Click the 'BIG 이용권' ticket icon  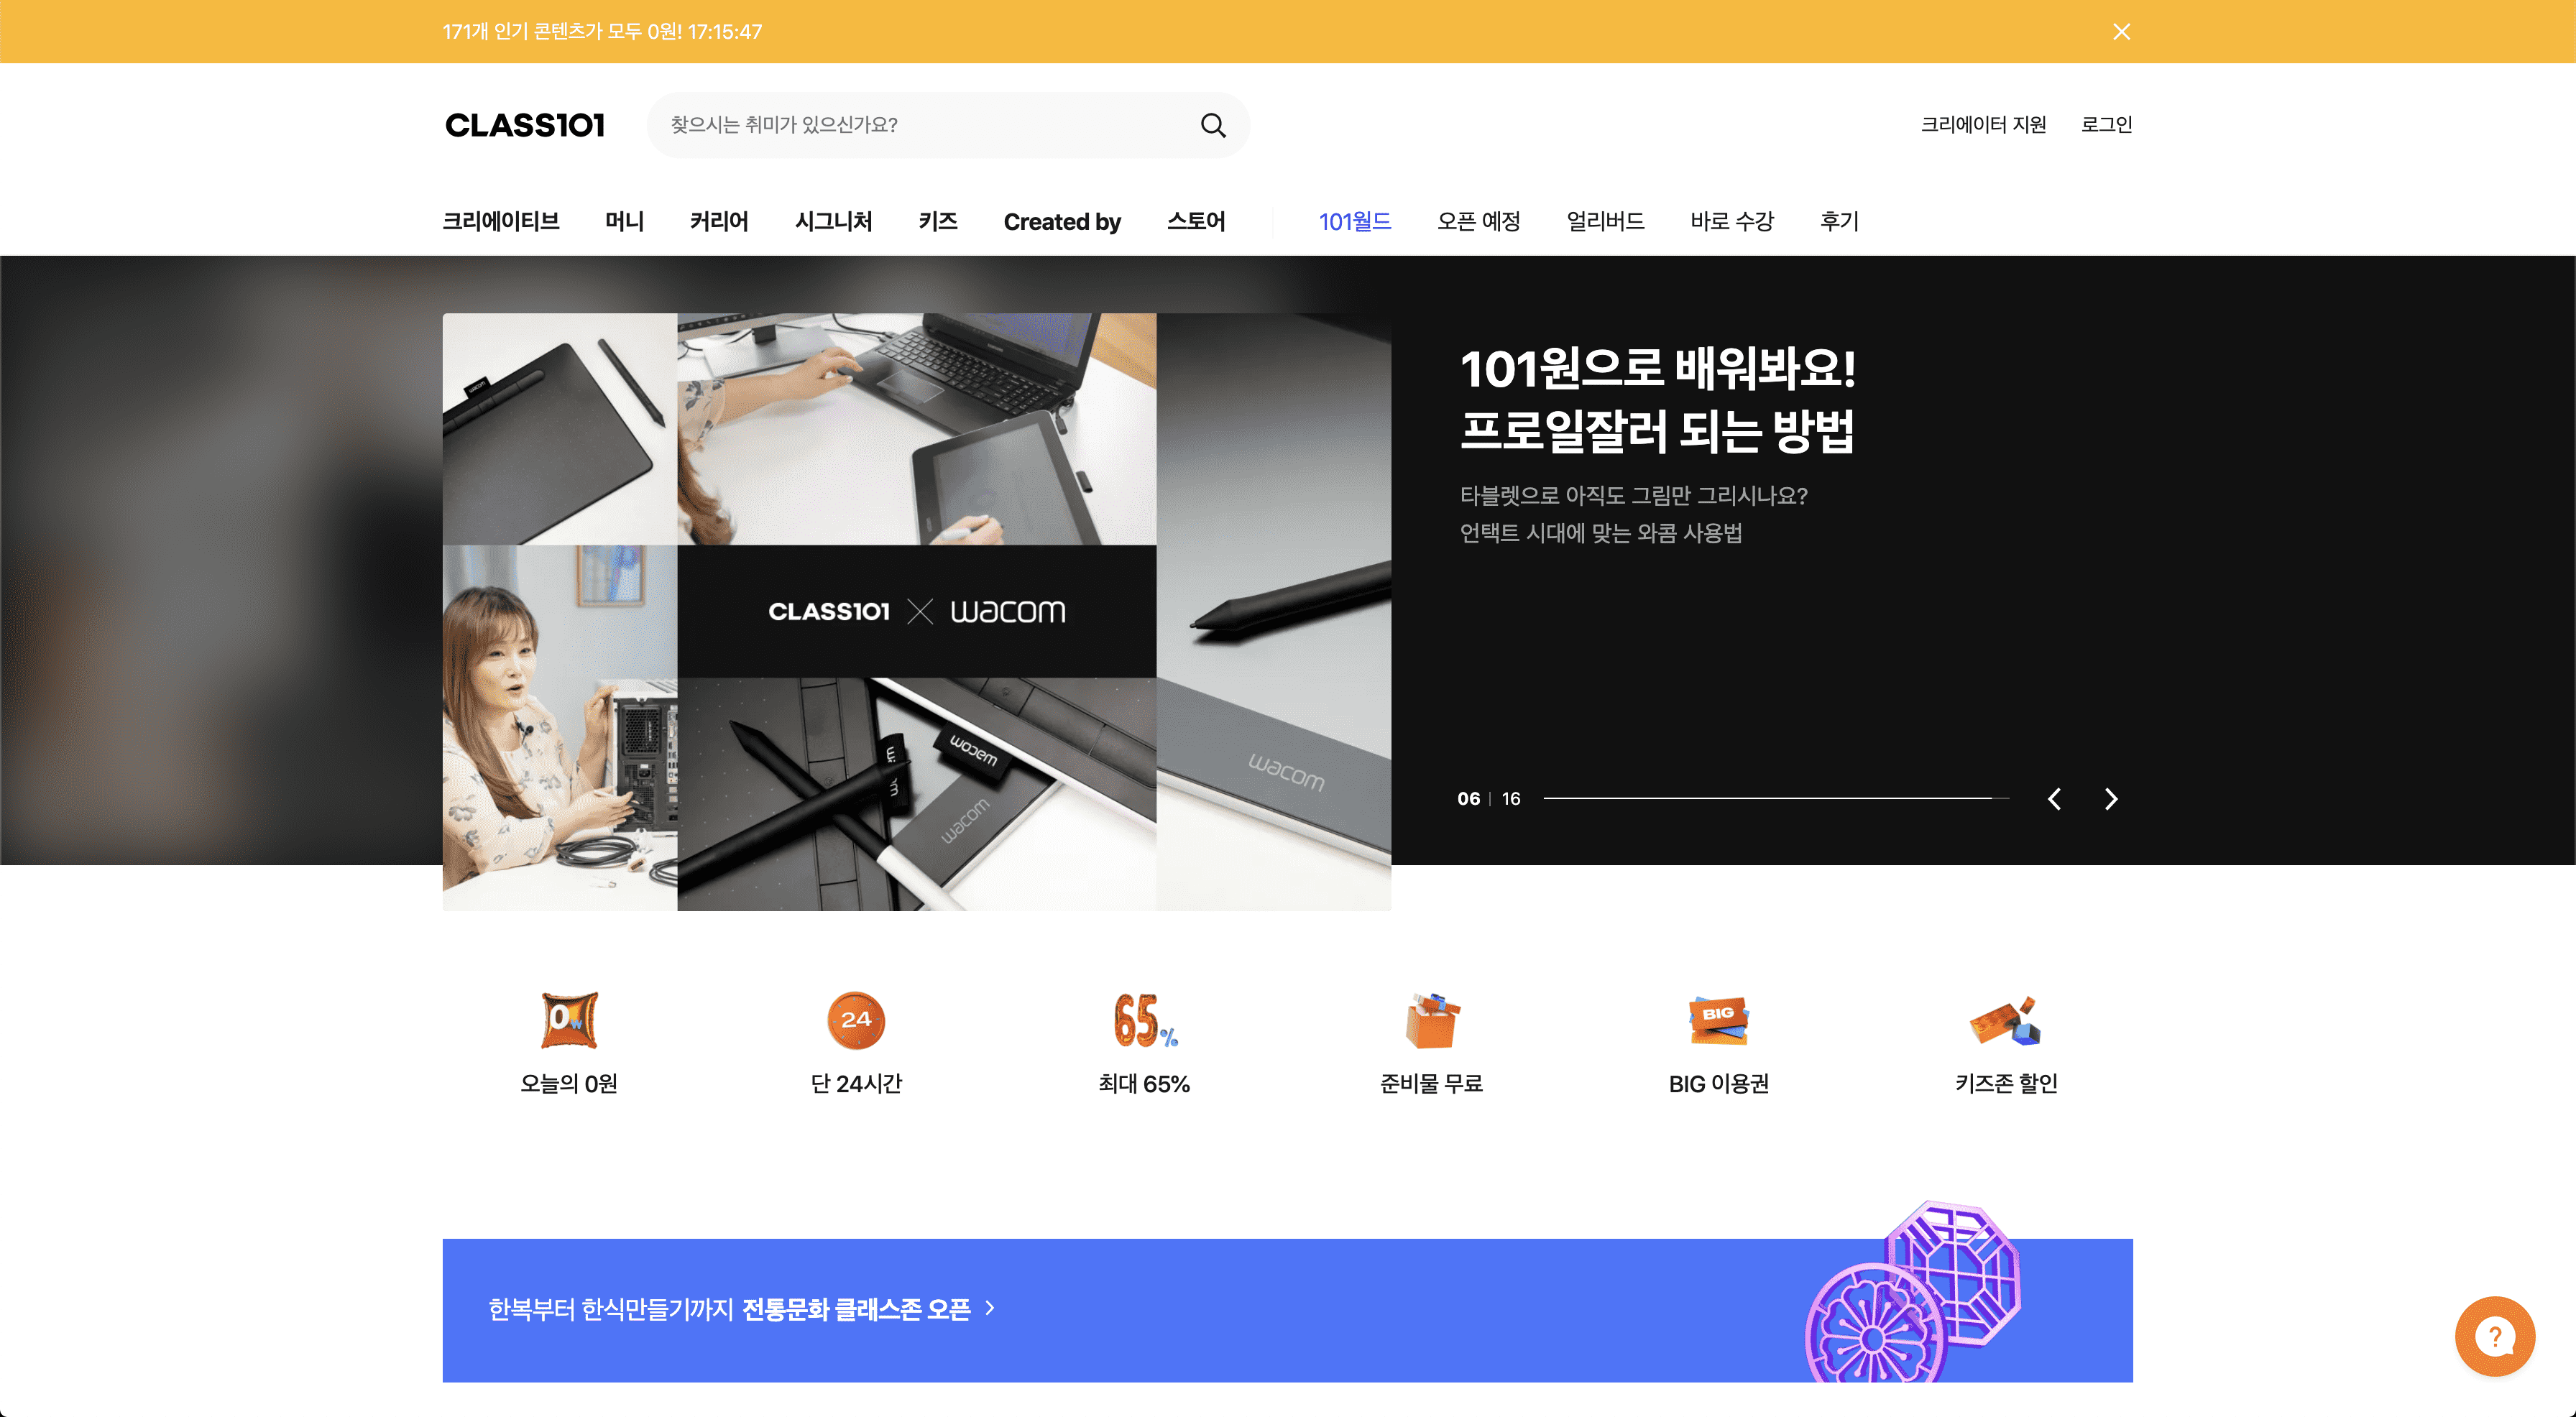point(1718,1020)
